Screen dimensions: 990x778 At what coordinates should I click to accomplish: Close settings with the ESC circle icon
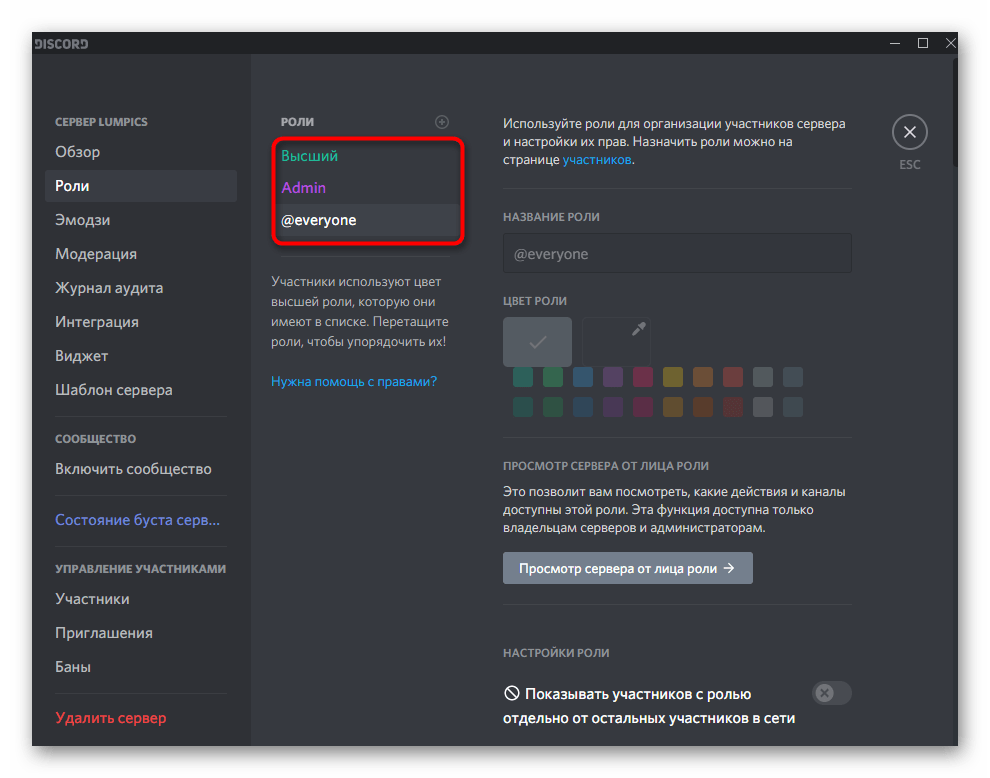pyautogui.click(x=909, y=131)
